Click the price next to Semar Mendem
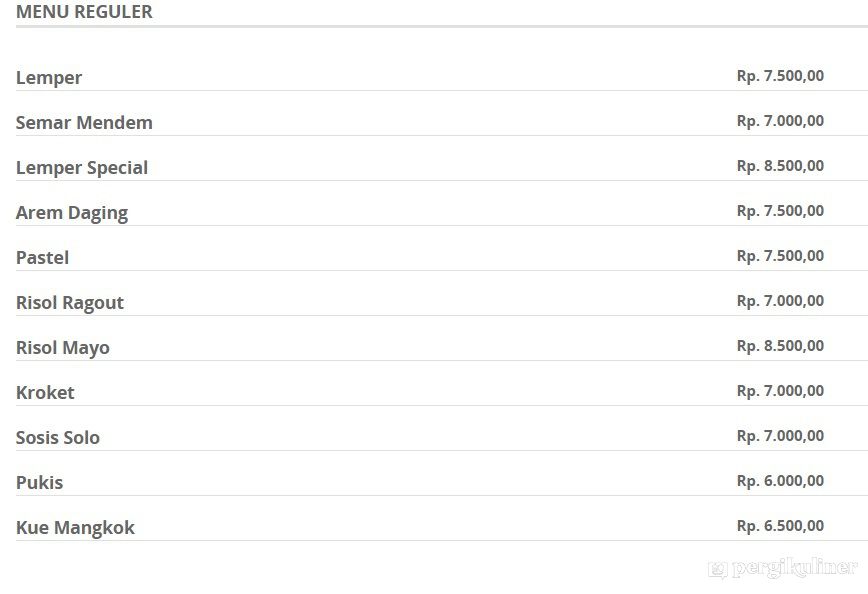Image resolution: width=868 pixels, height=594 pixels. click(x=780, y=121)
